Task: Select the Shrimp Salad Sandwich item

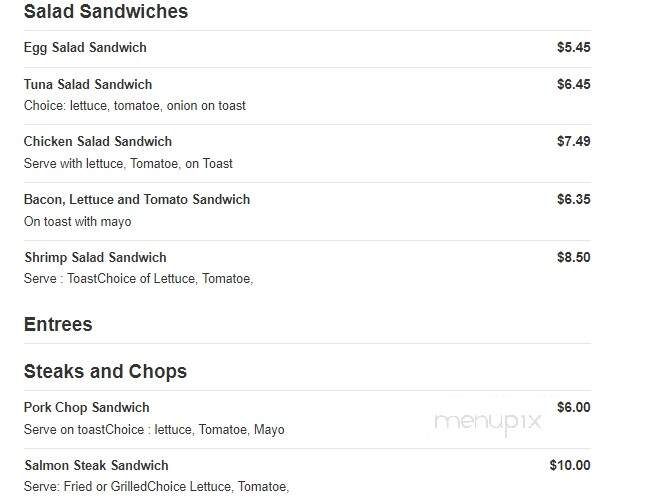Action: tap(95, 258)
